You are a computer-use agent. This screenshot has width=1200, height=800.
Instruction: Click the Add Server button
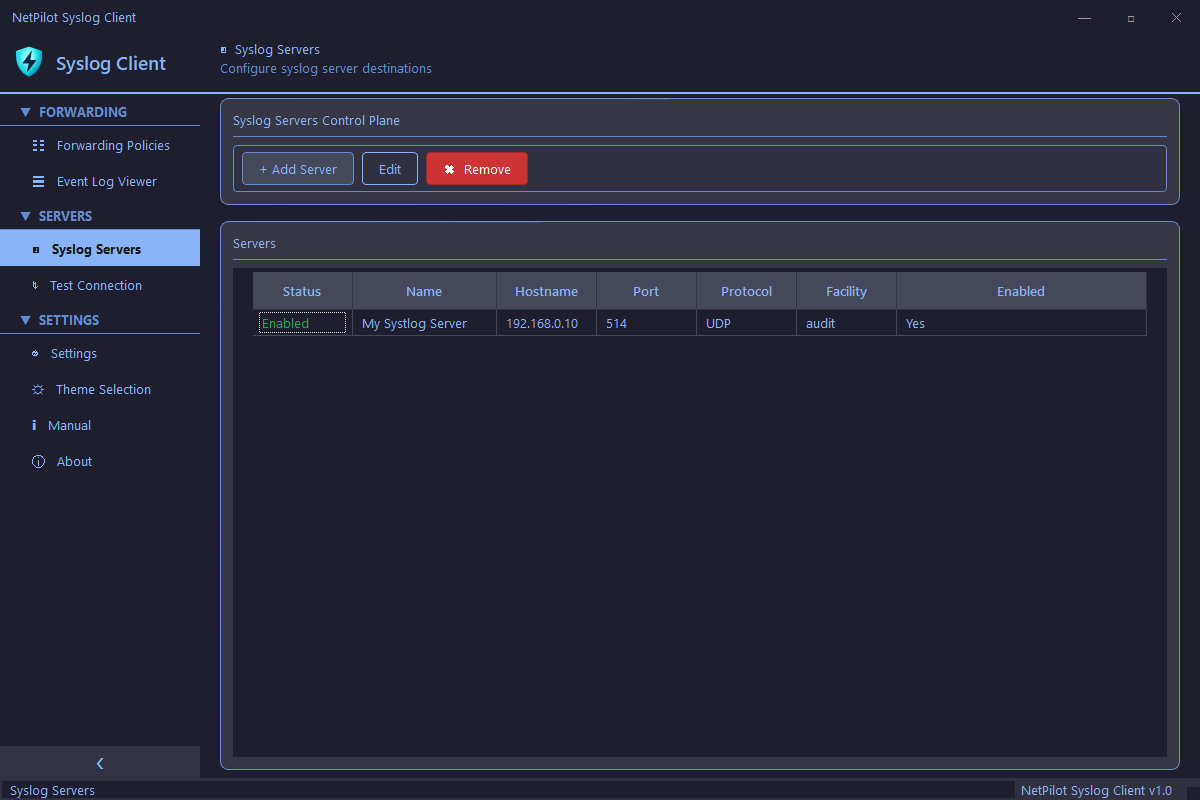coord(297,168)
